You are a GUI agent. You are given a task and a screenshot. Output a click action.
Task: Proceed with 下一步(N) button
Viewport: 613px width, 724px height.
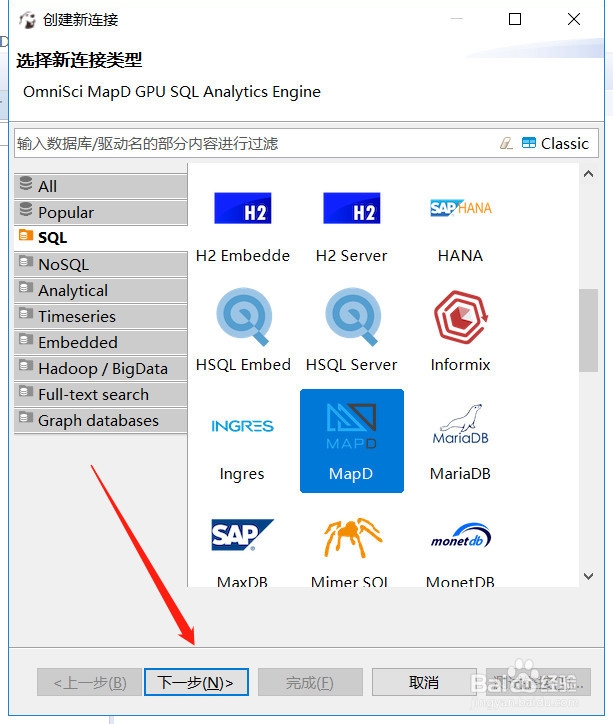coord(196,682)
